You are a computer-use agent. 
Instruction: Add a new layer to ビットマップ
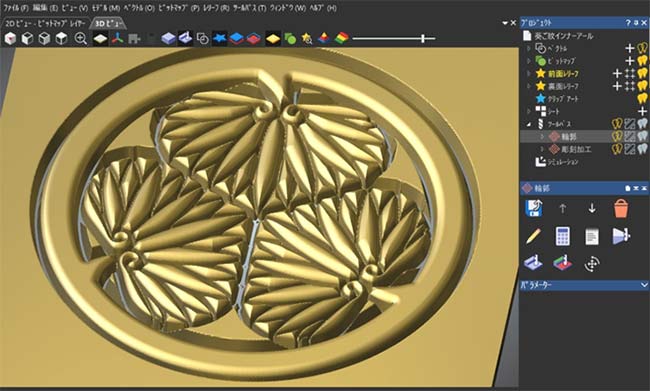[x=630, y=61]
